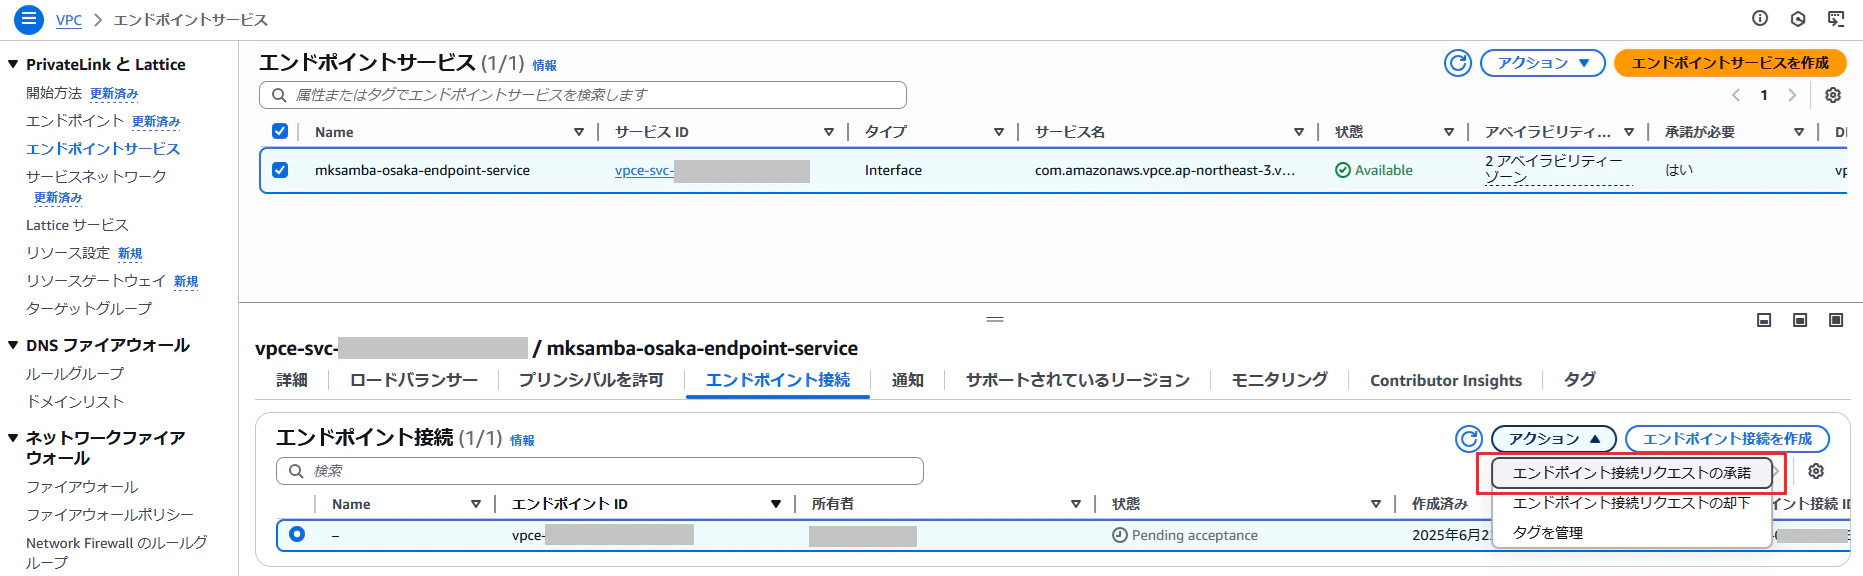Choose エンドポイント接続リクエストの却下 menu item
Screen dimensions: 1863x576
coord(1632,503)
